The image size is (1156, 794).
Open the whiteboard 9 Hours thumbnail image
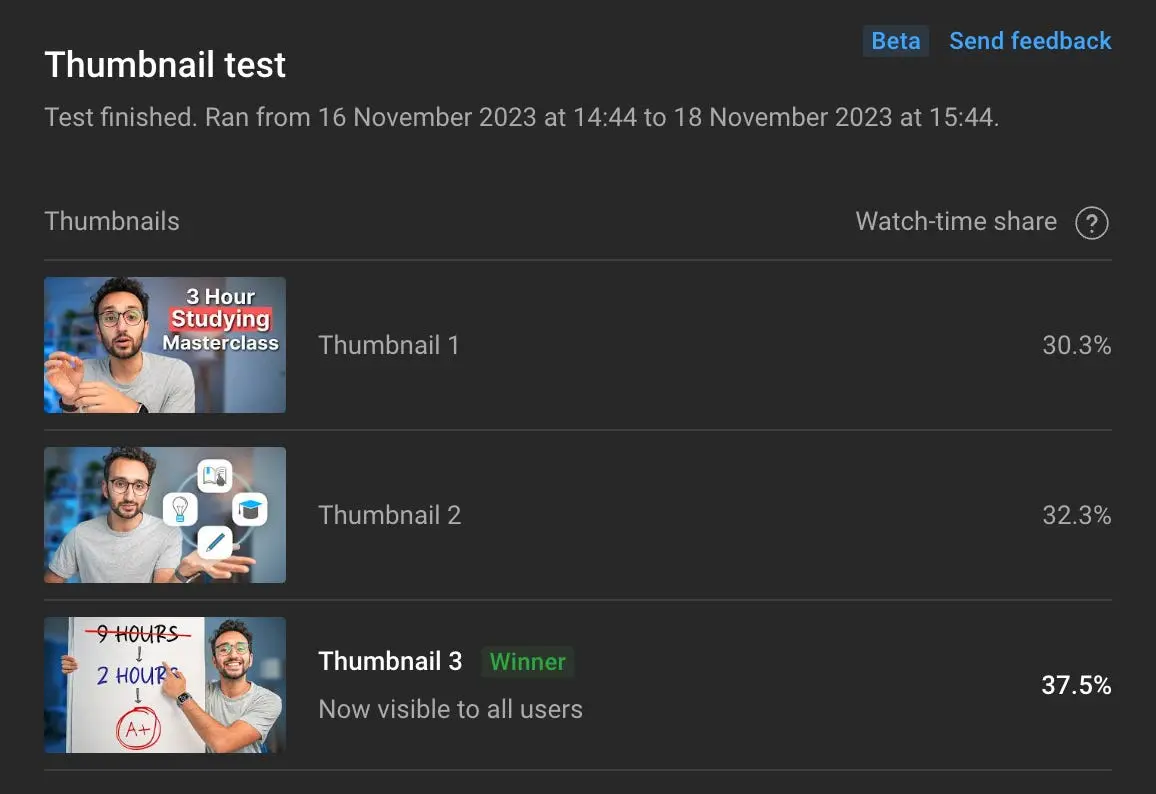[164, 685]
